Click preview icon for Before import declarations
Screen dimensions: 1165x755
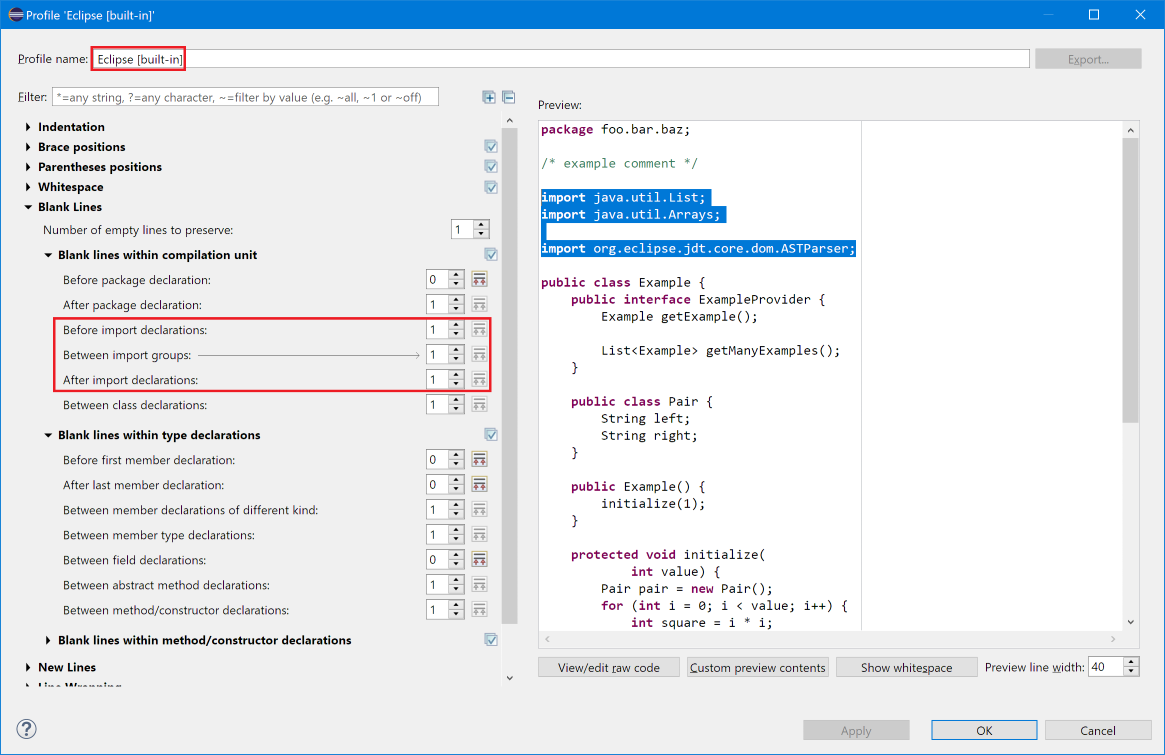click(479, 329)
